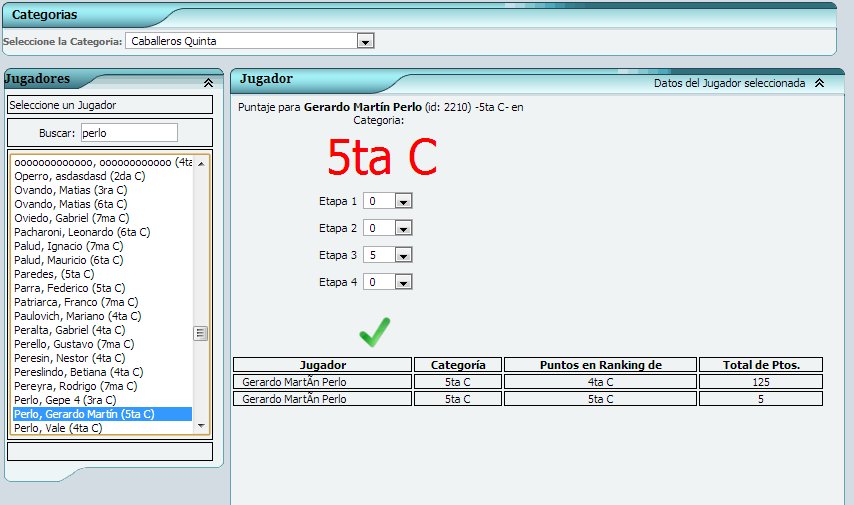Viewport: 854px width, 505px height.
Task: Click the Buscar search input field
Action: pos(128,132)
